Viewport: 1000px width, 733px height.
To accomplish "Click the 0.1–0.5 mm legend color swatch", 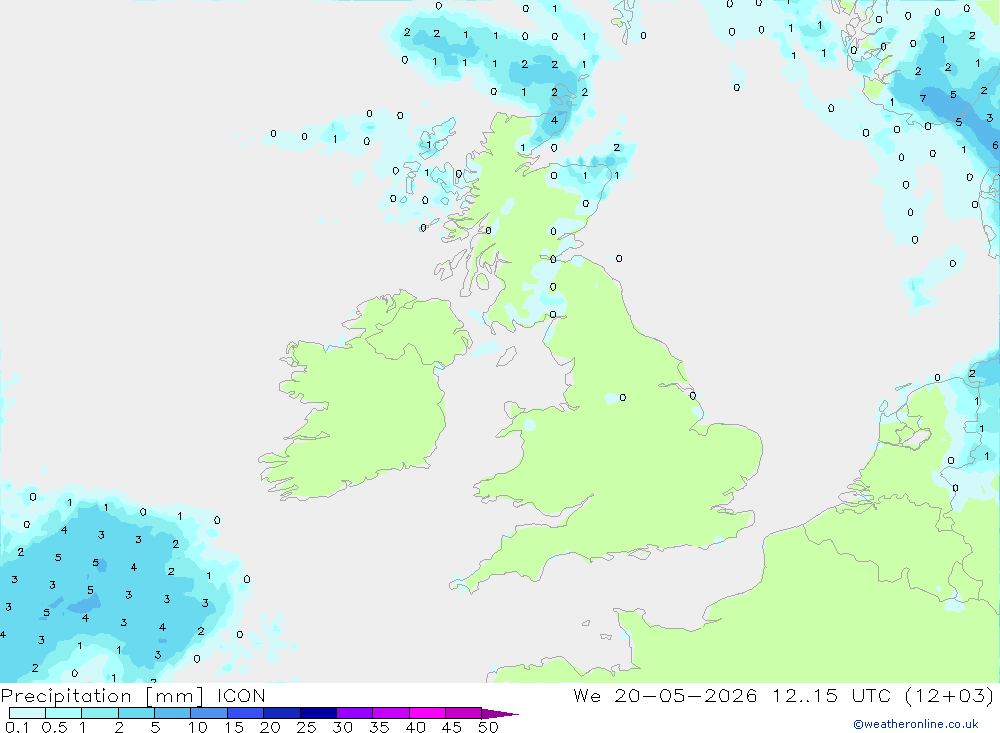I will [x=27, y=713].
